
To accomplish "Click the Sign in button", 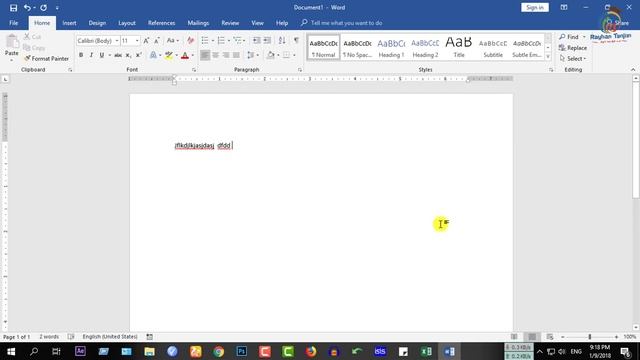I will (x=535, y=7).
